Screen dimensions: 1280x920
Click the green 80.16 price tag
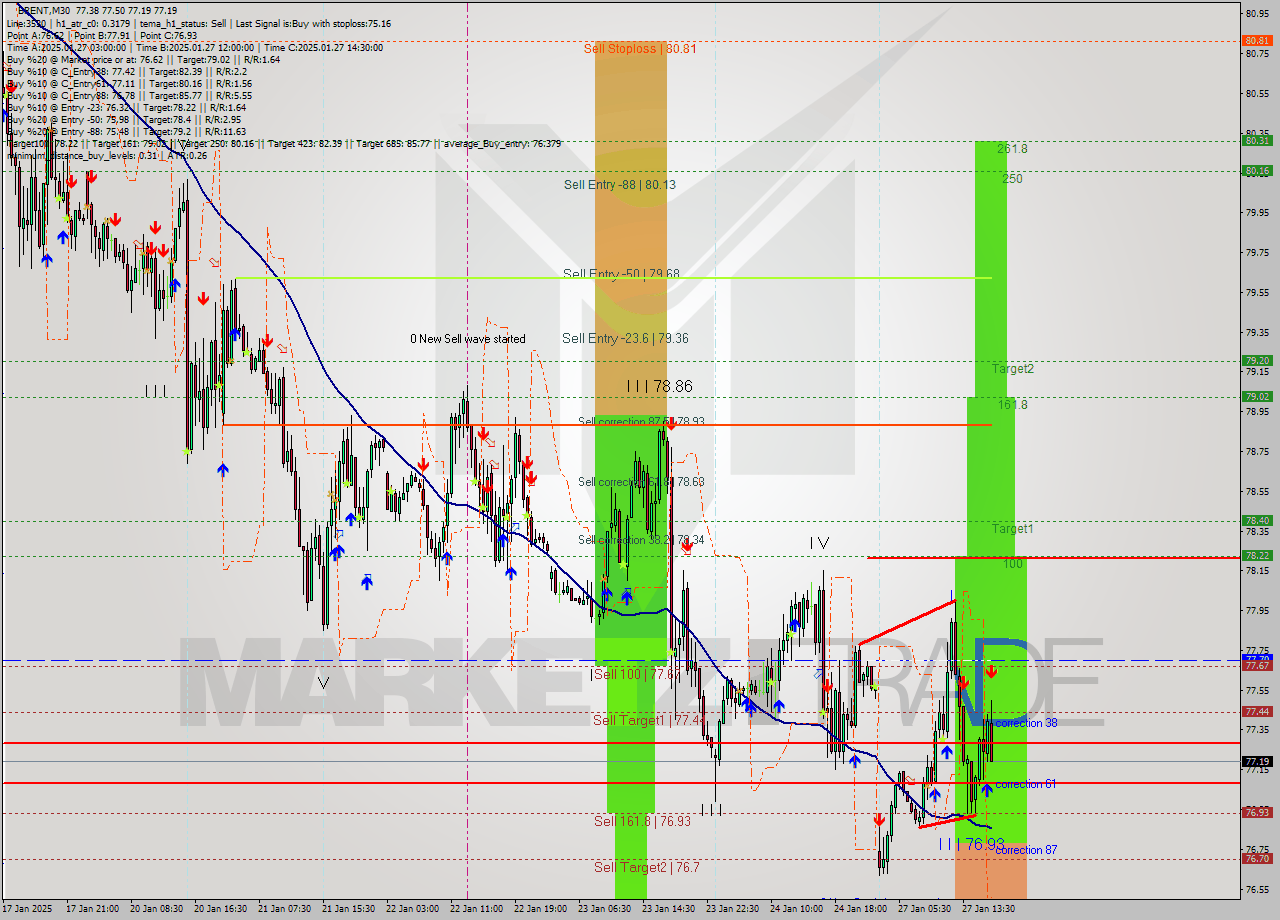click(1257, 170)
